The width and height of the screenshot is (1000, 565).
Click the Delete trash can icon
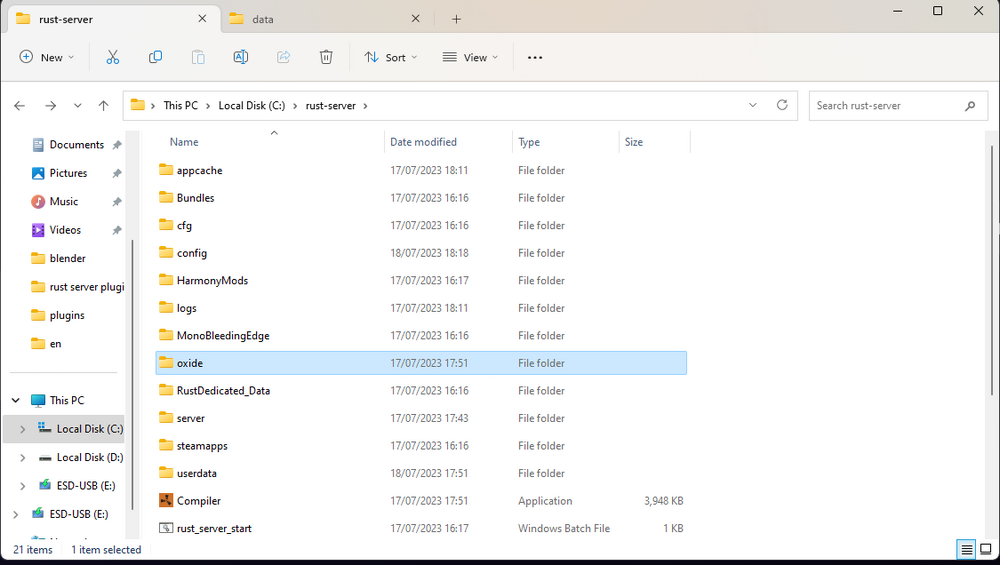tap(326, 57)
